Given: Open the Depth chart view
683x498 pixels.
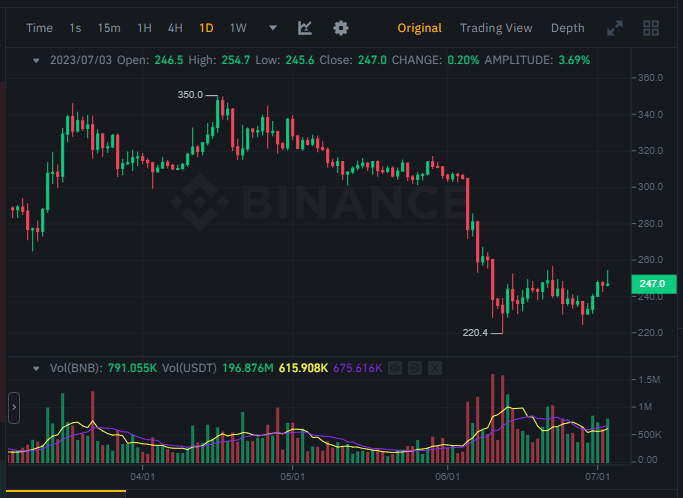Looking at the screenshot, I should (568, 28).
